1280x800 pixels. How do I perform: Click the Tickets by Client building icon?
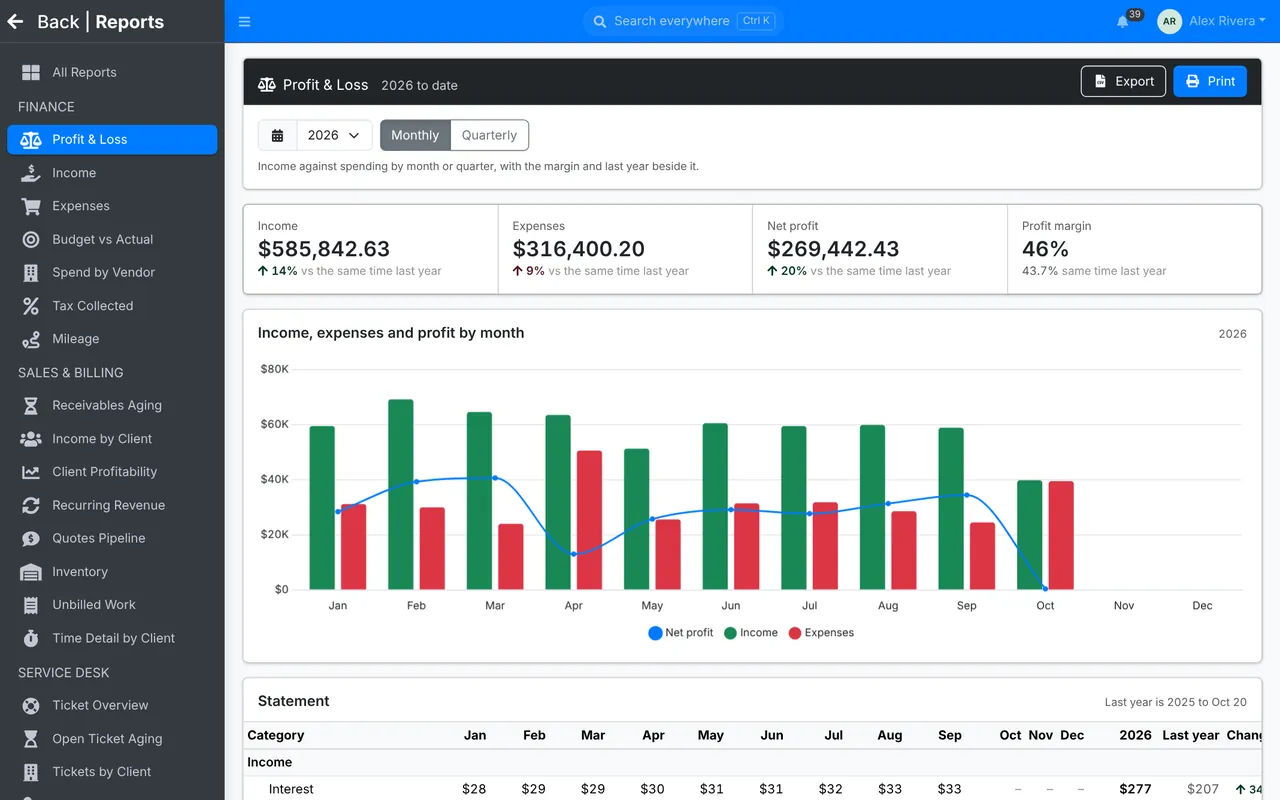(31, 771)
